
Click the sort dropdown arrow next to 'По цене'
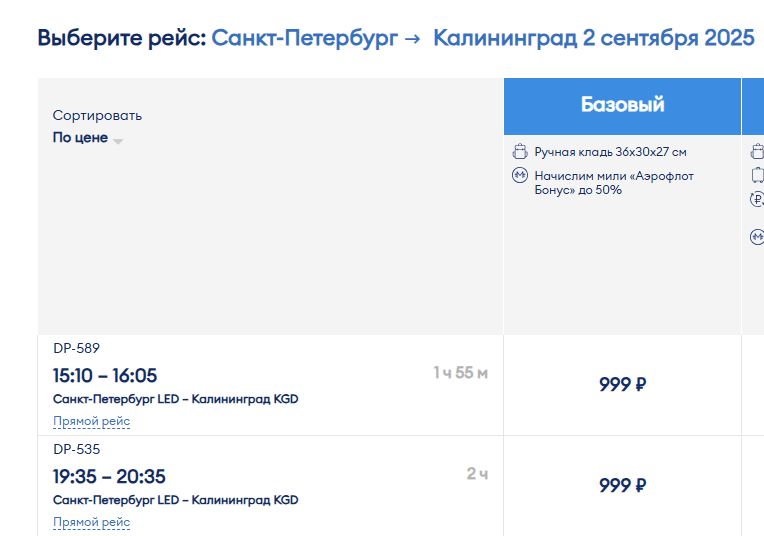coord(118,141)
